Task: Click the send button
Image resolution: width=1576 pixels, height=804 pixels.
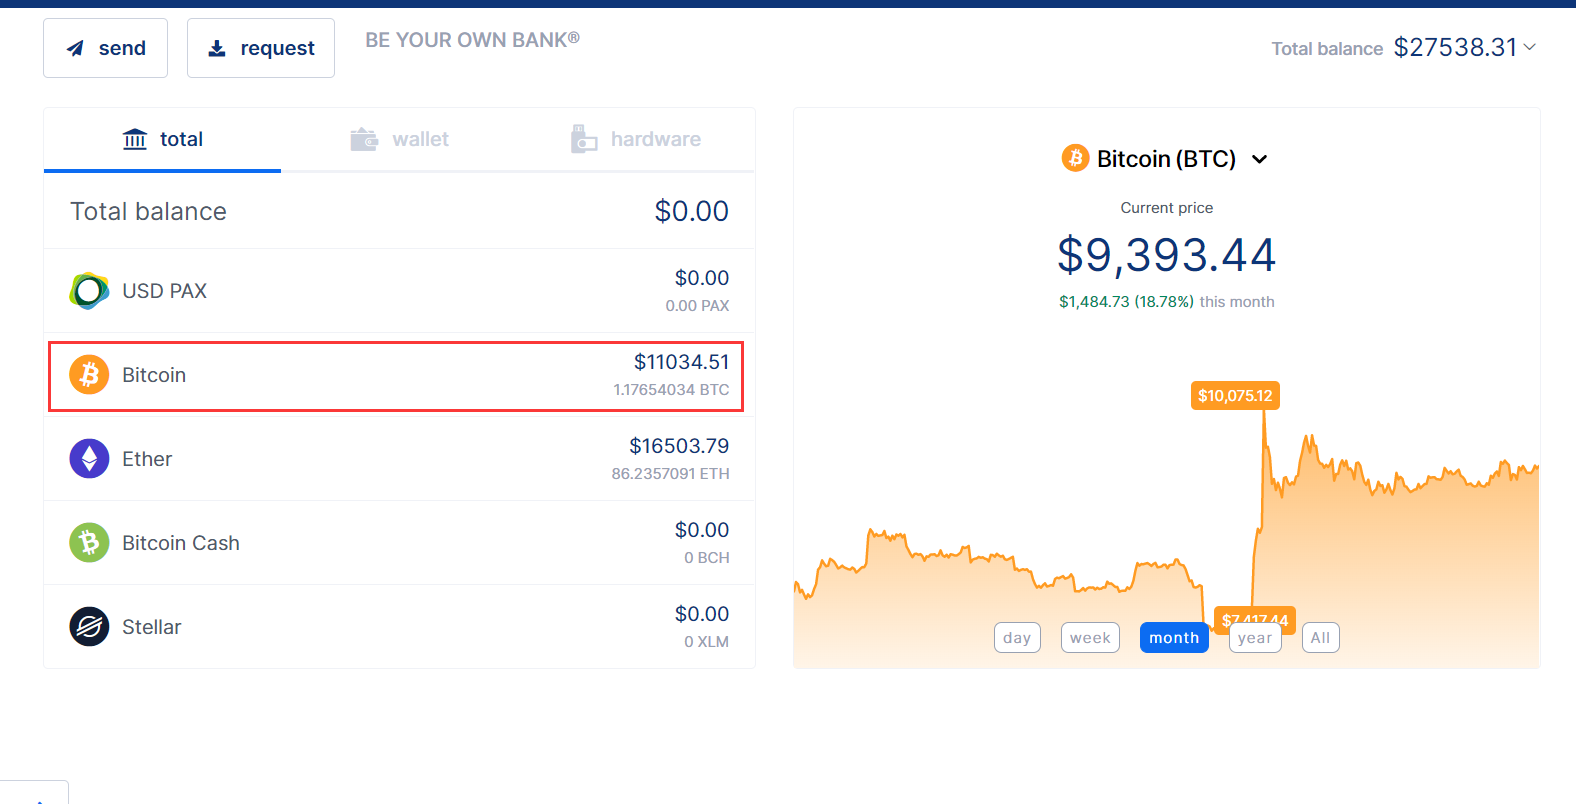Action: 105,47
